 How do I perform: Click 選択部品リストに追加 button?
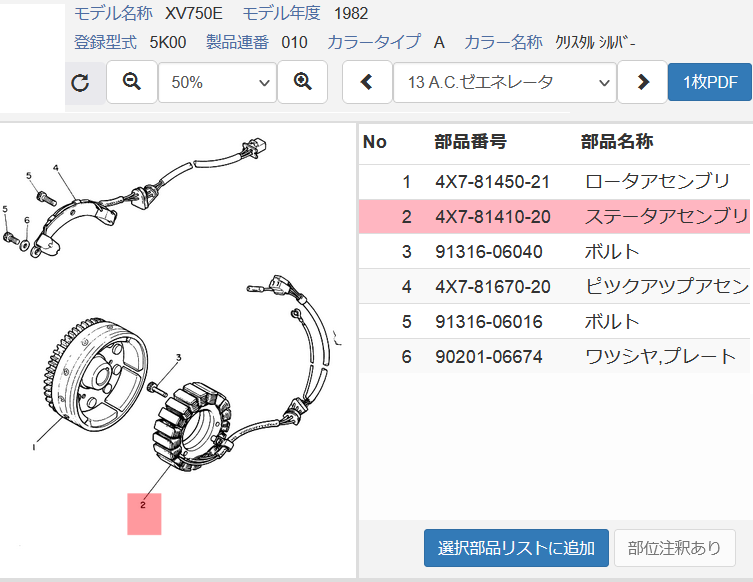pos(516,548)
